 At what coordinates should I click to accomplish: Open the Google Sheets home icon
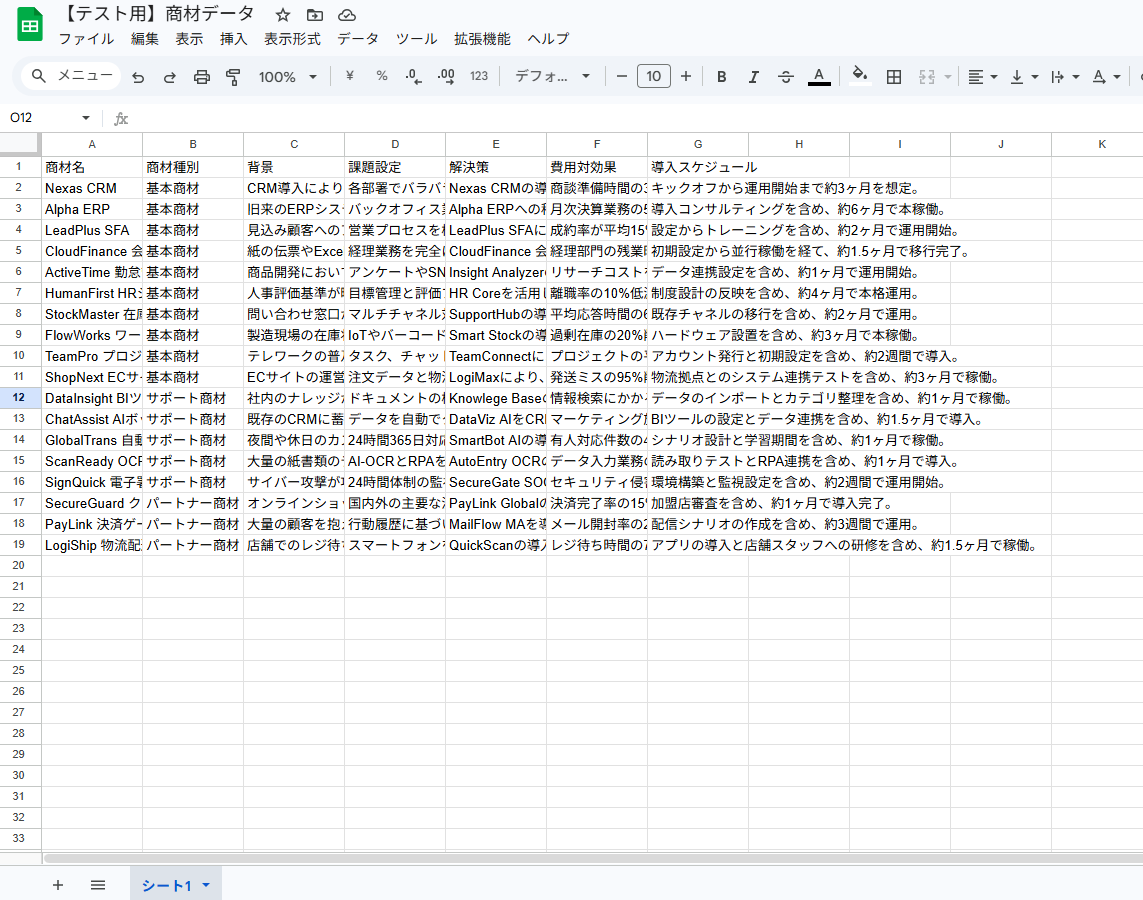[30, 26]
